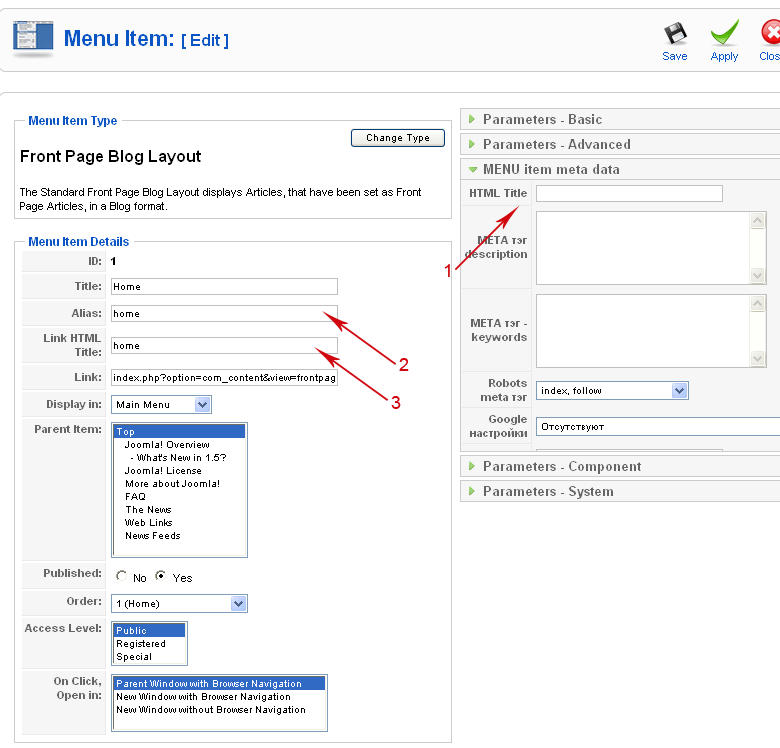Click the HTML Title input field

coord(629,193)
